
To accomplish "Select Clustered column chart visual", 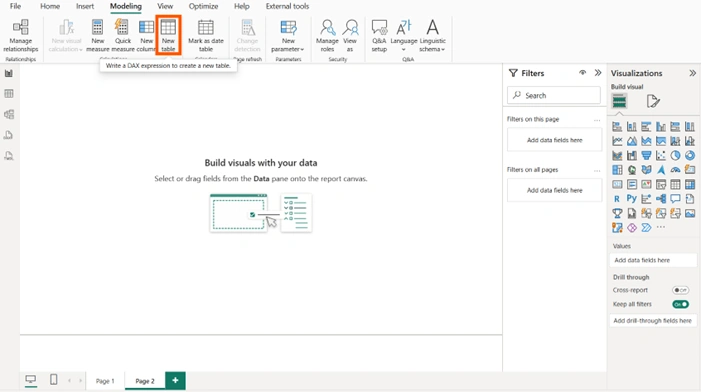I will coord(661,127).
